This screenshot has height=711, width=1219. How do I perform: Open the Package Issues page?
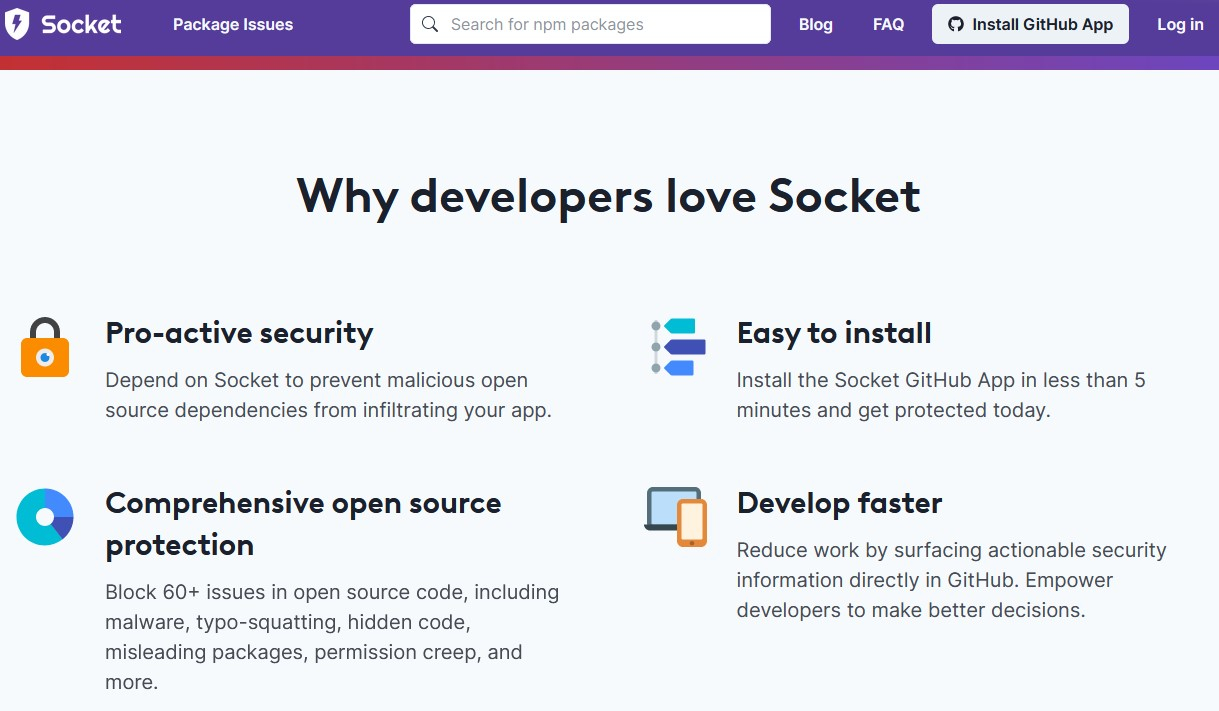pyautogui.click(x=233, y=25)
